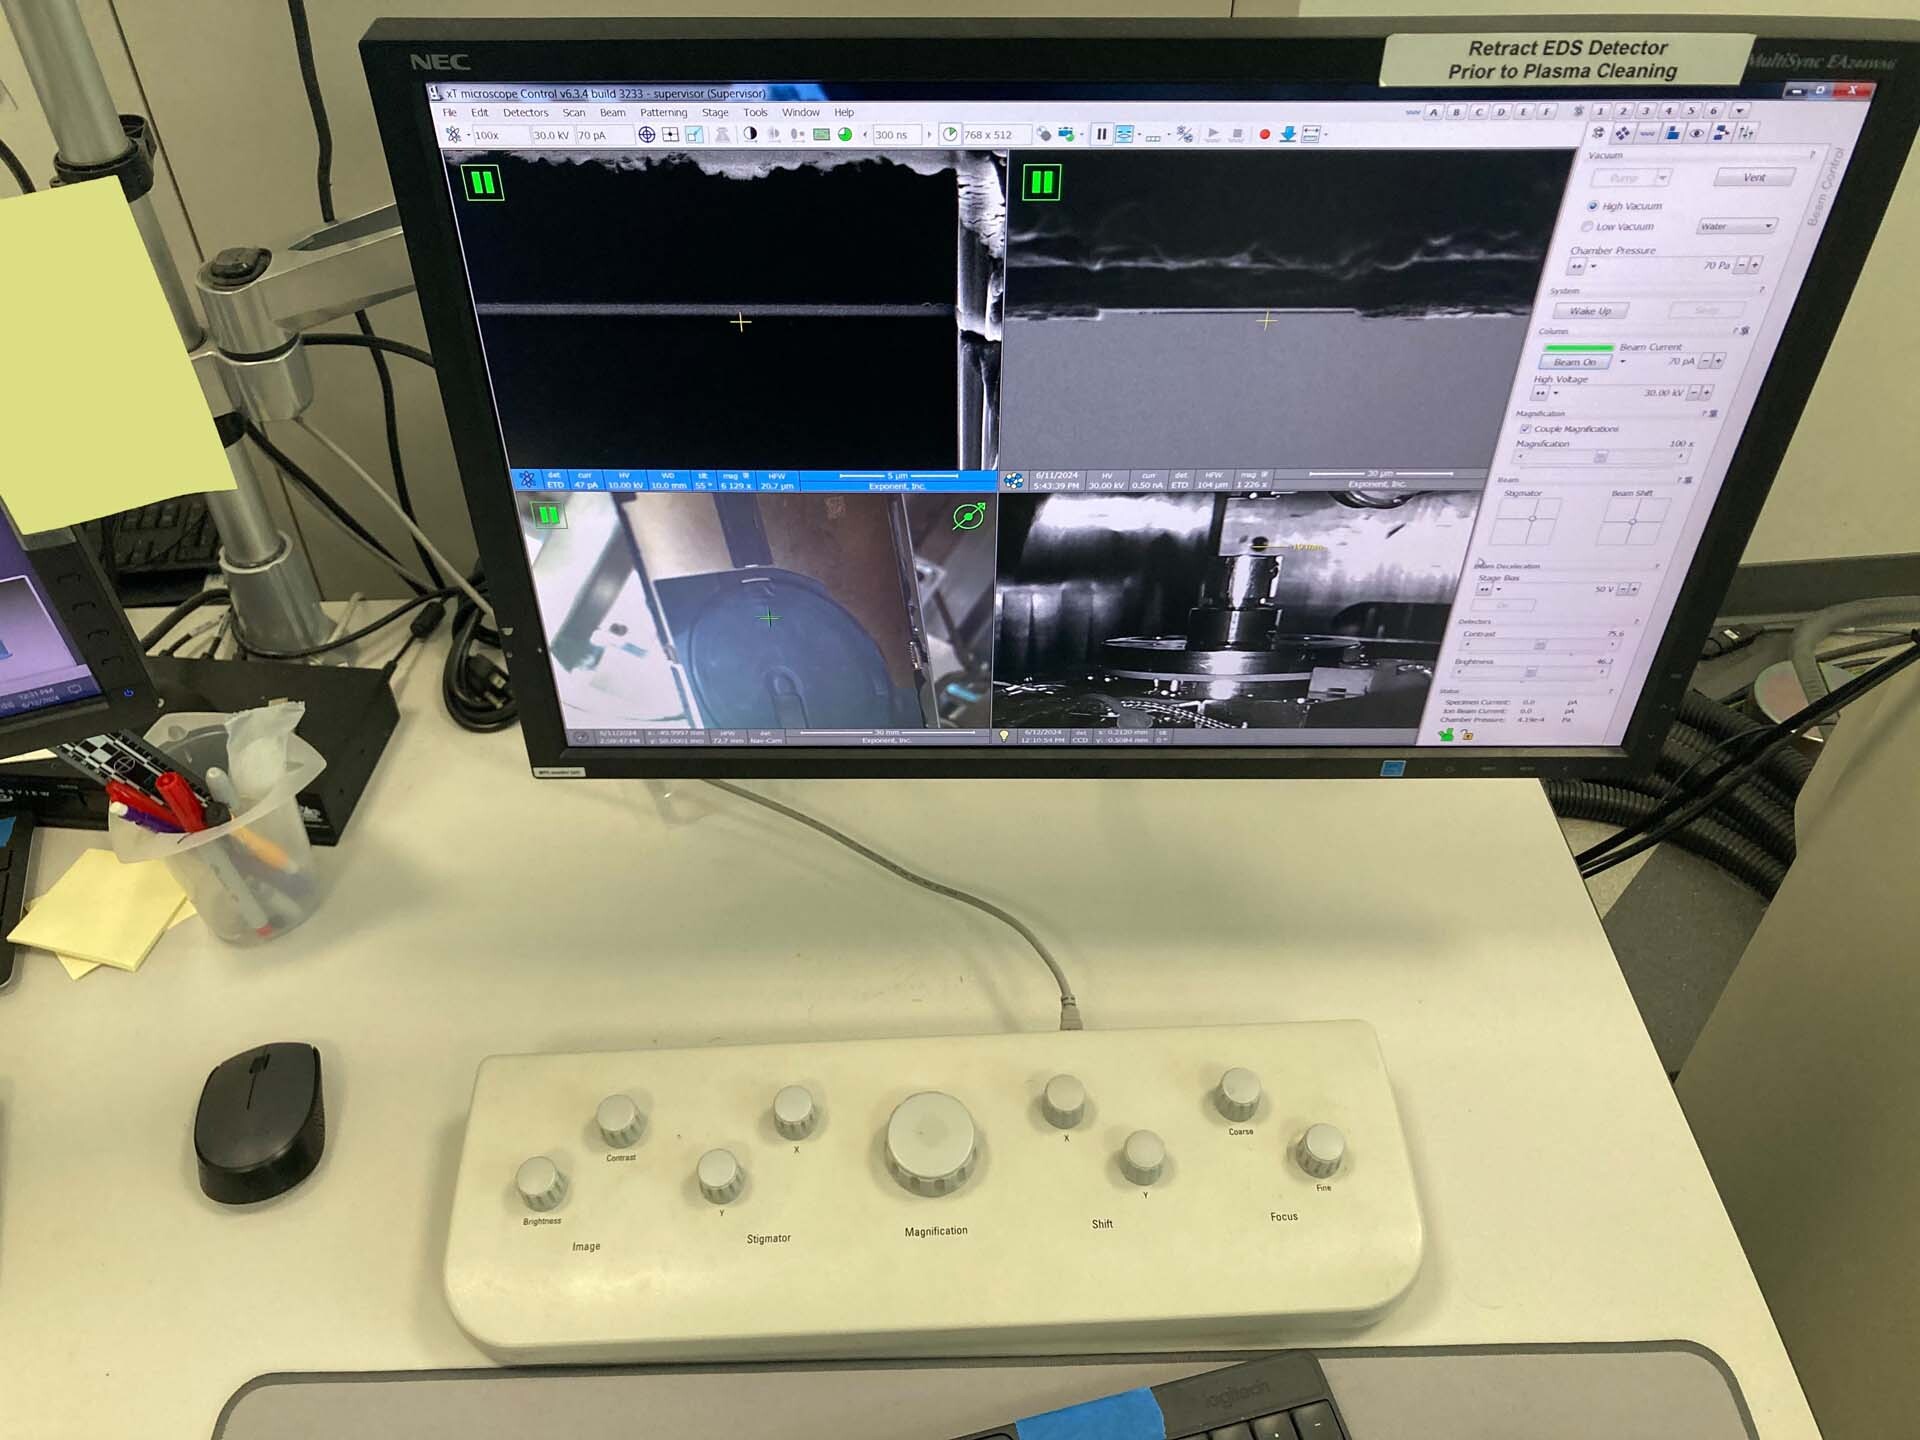The image size is (1920, 1440).
Task: Open the eye icon control page
Action: tap(1696, 133)
